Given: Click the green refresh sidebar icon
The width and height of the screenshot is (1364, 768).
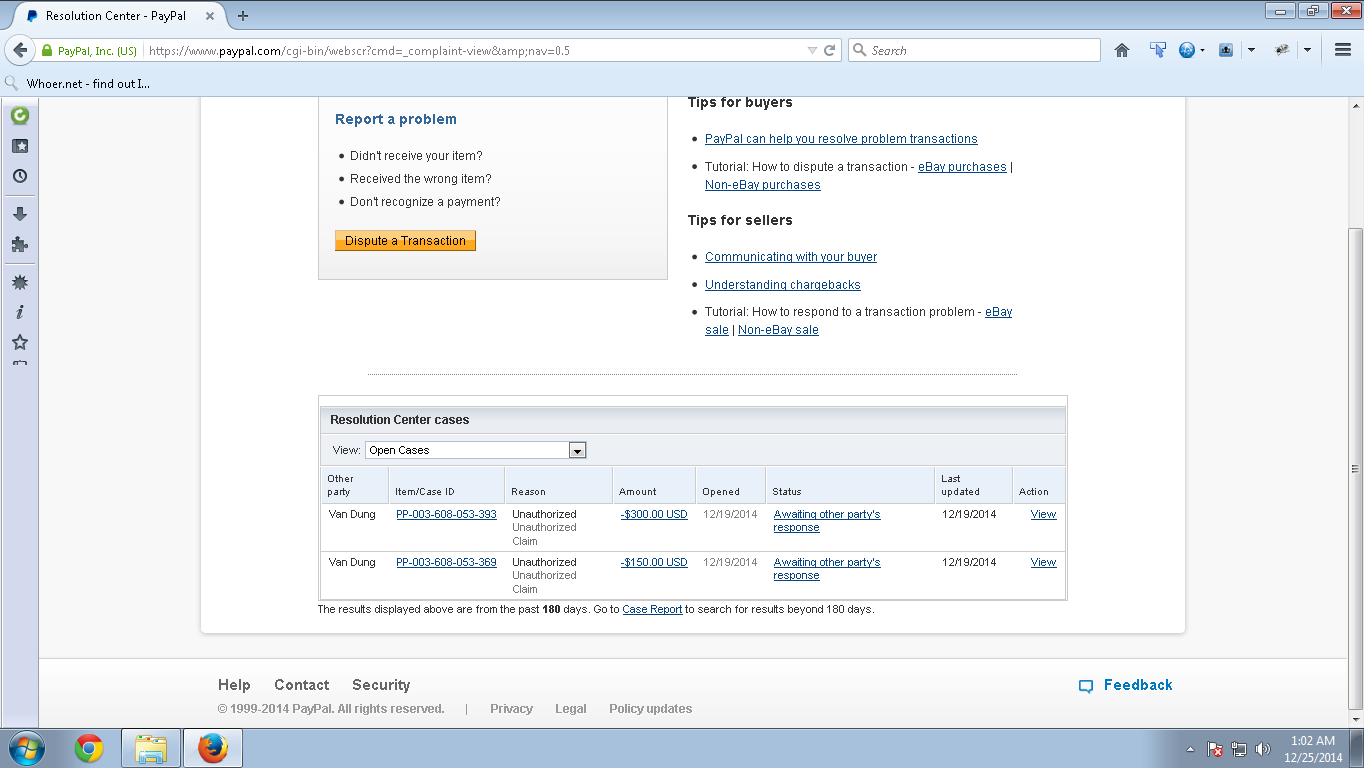Looking at the screenshot, I should click(x=20, y=115).
